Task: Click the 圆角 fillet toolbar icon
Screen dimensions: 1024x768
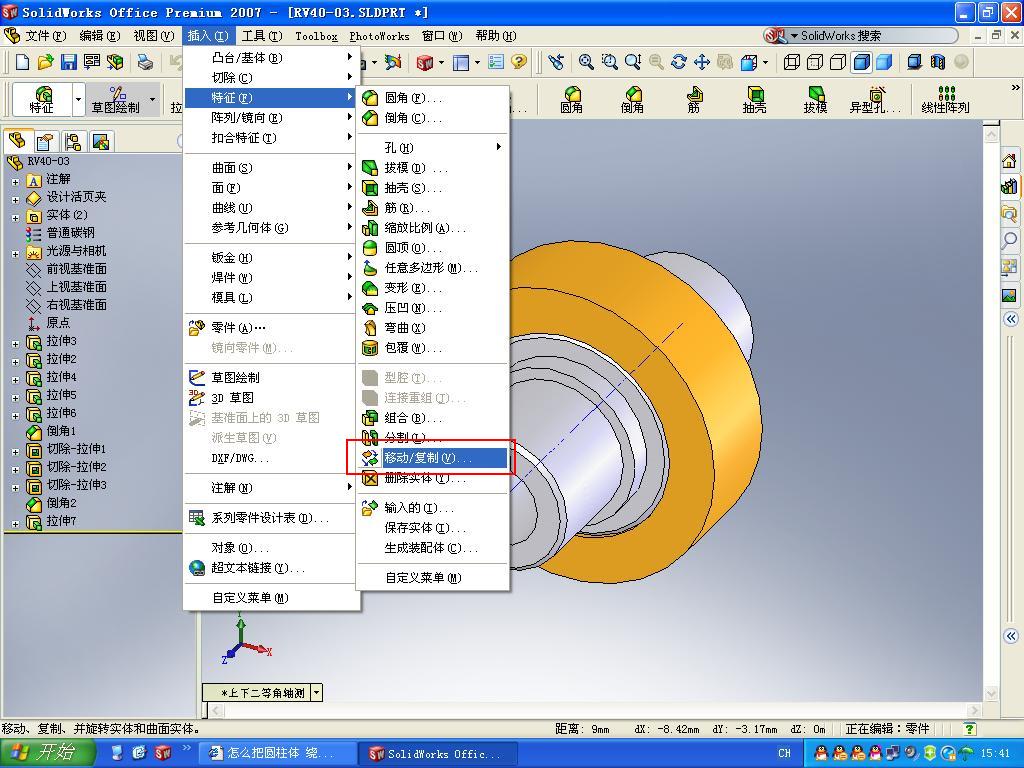Action: click(571, 100)
